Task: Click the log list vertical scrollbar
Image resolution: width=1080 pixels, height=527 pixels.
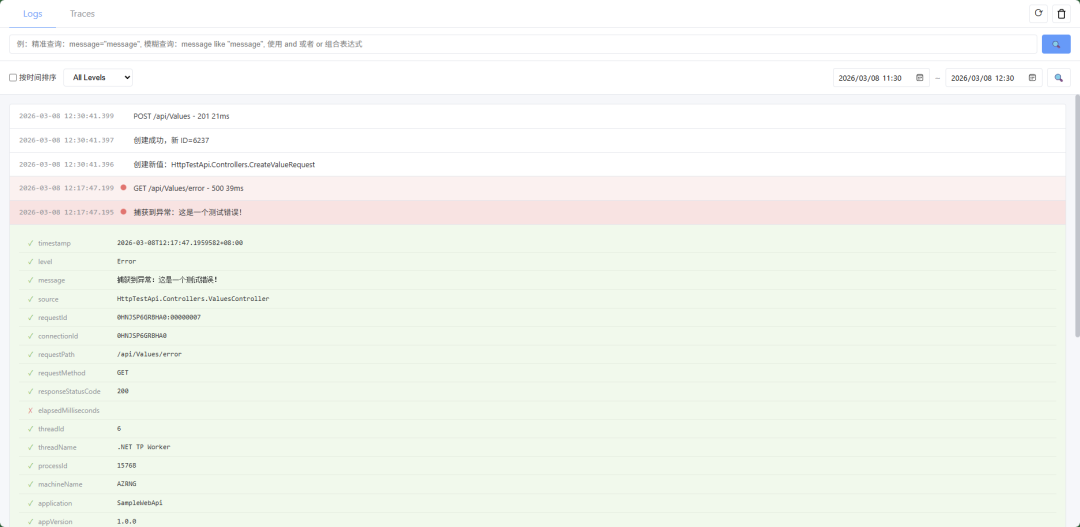Action: point(1075,218)
